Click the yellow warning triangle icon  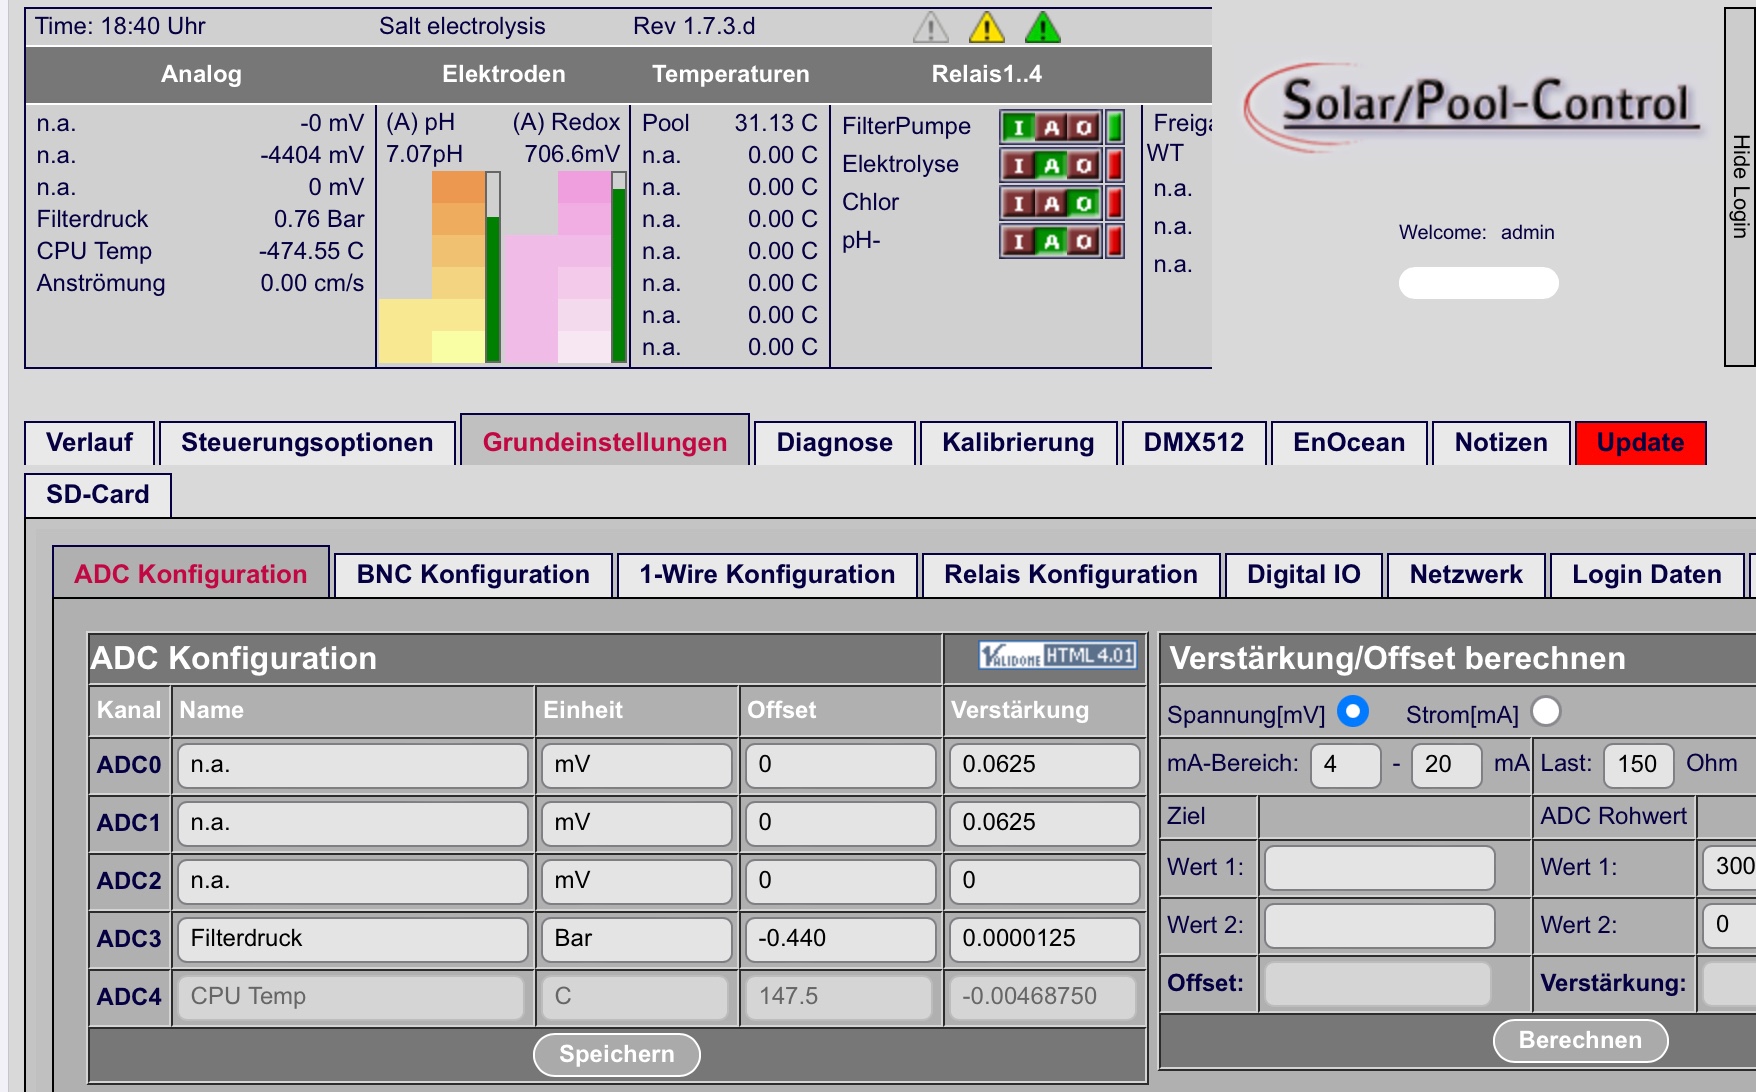(987, 27)
